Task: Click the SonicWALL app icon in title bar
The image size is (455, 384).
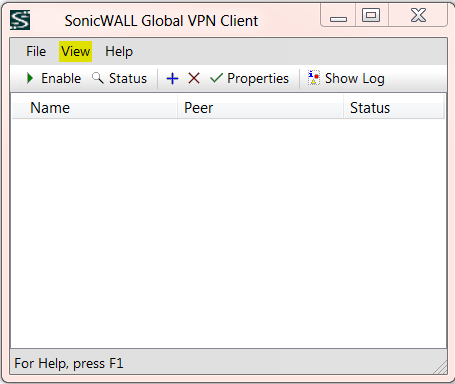Action: (x=20, y=20)
